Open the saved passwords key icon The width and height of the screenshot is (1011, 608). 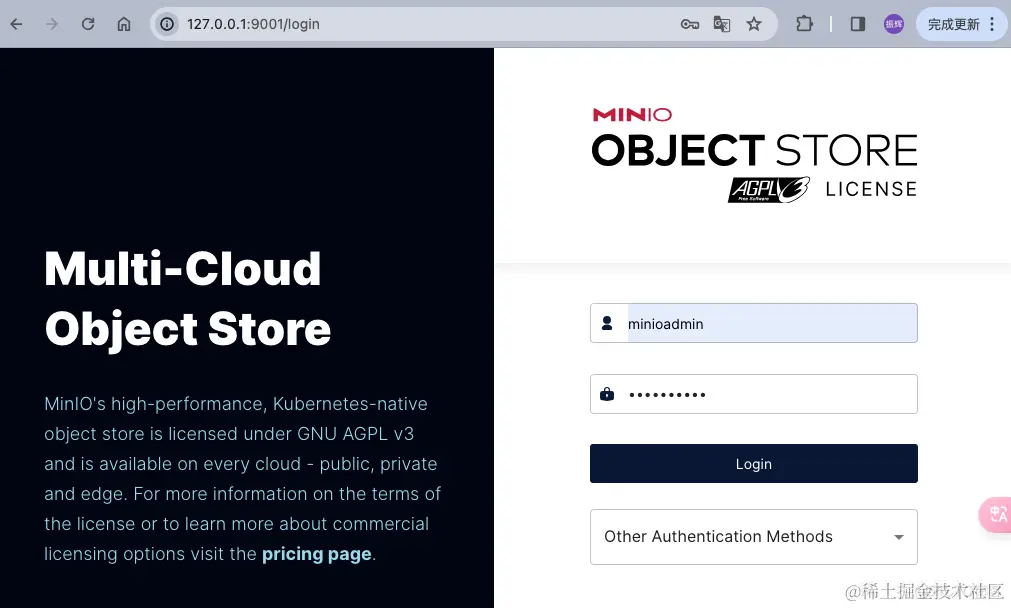point(689,25)
